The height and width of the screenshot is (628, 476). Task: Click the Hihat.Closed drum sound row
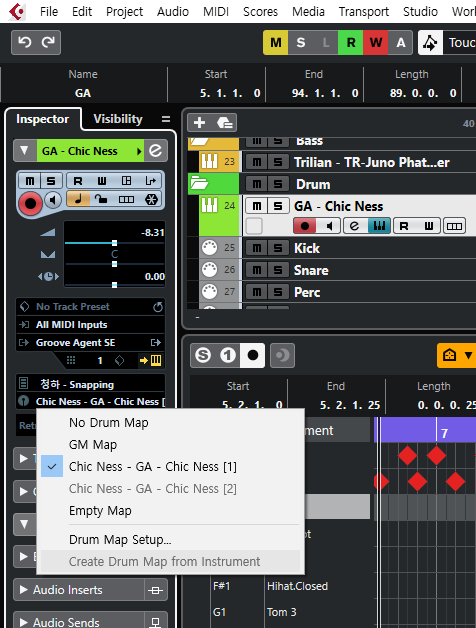[x=297, y=586]
